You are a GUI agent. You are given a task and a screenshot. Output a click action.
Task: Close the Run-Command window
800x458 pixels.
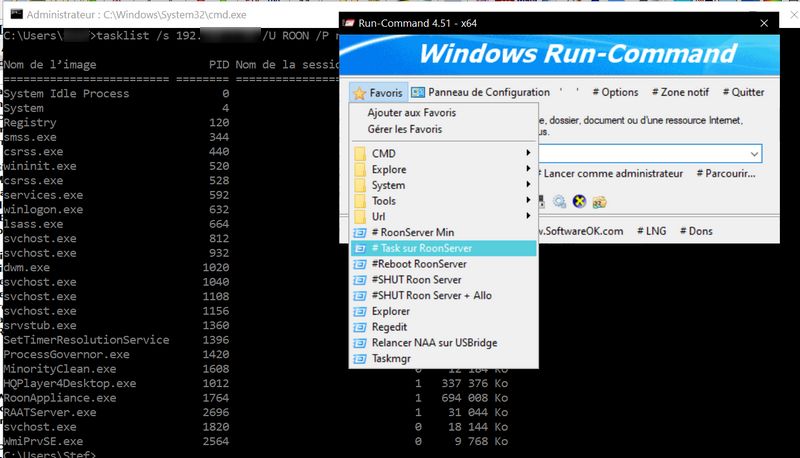pos(764,23)
